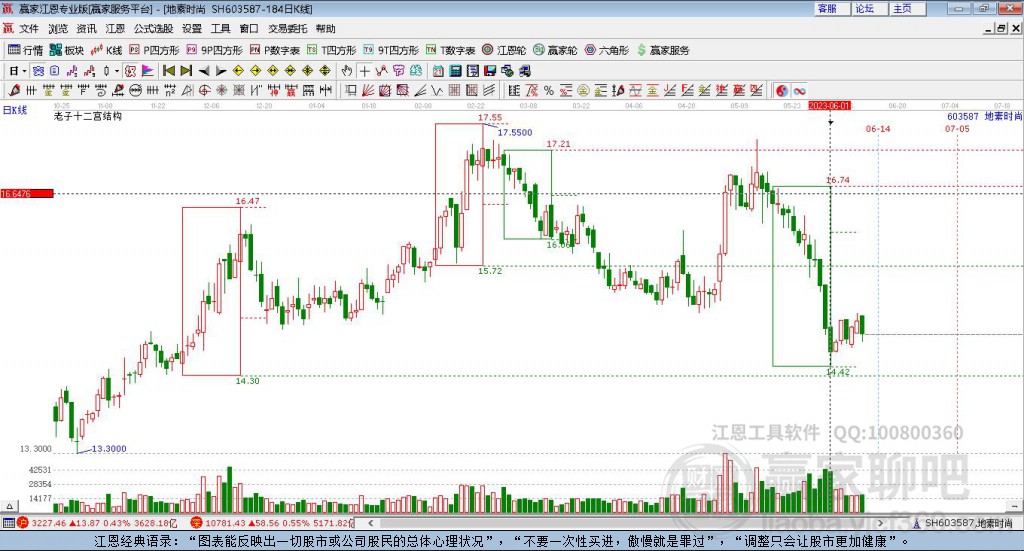The image size is (1024, 551).
Task: Open the 9T四方形 tool
Action: click(x=391, y=50)
